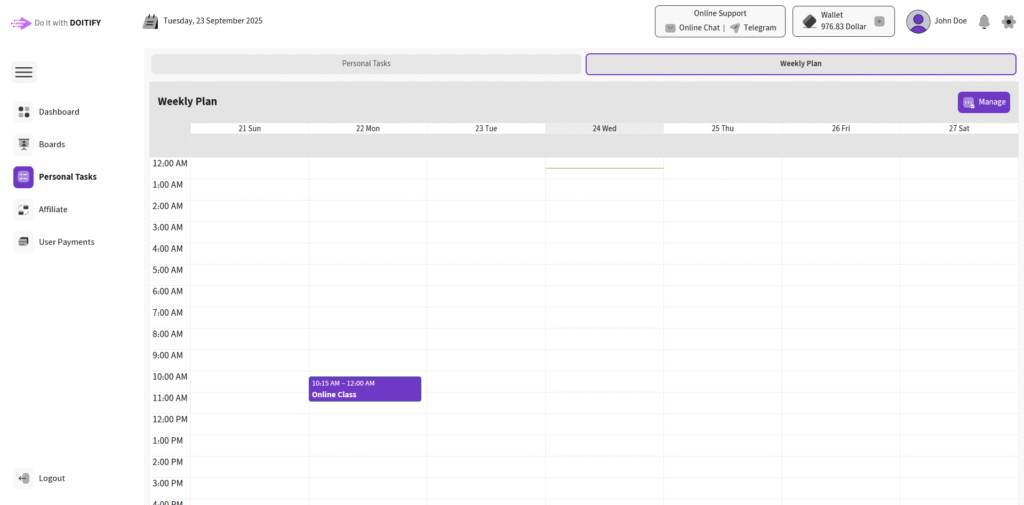
Task: Open the Online Class calendar event
Action: 365,389
